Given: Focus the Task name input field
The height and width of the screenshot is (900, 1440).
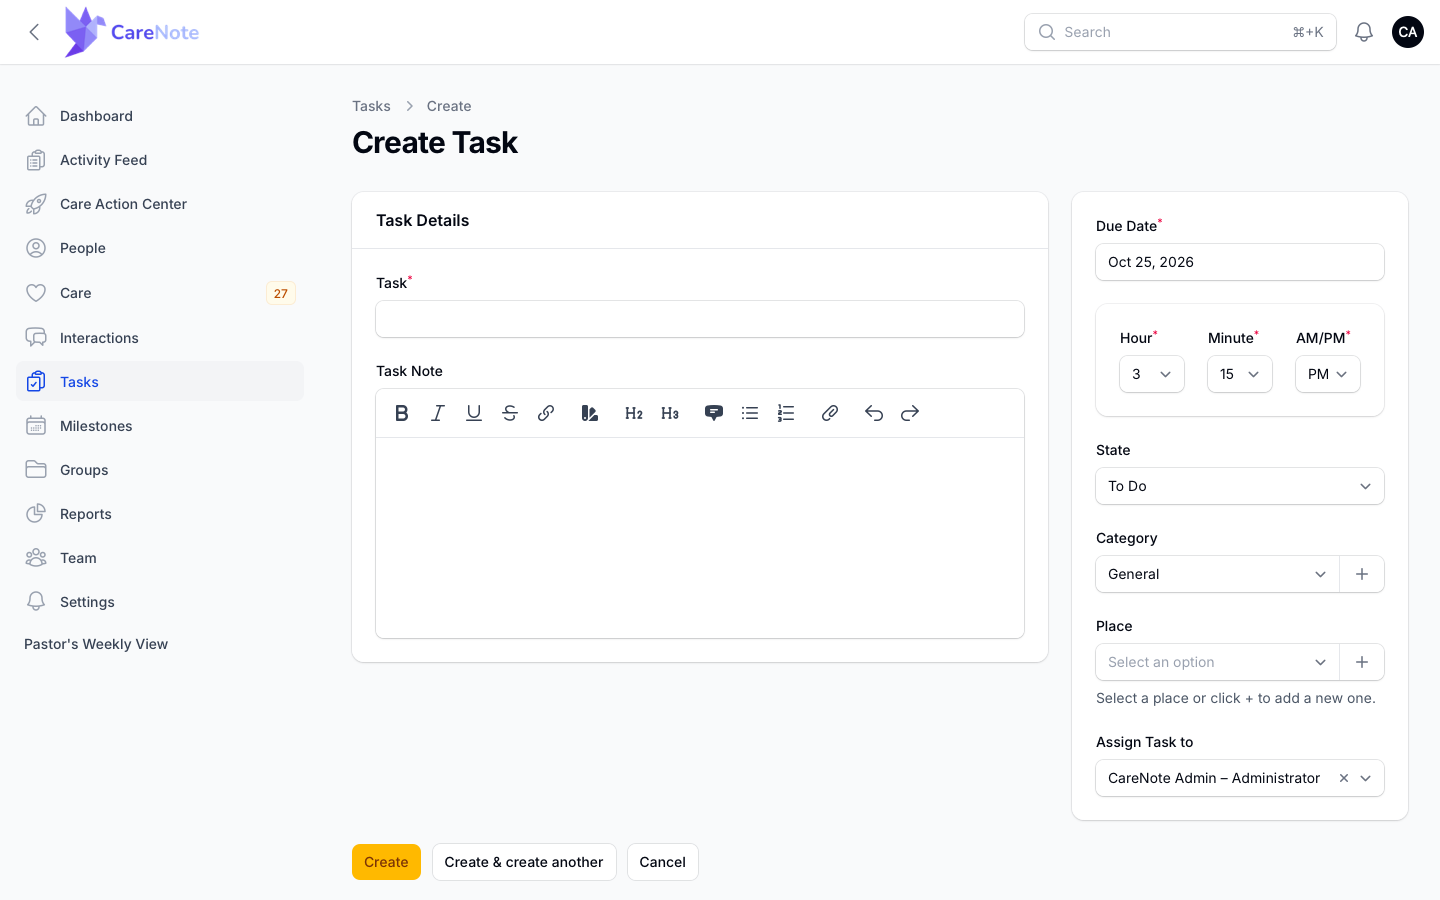Looking at the screenshot, I should coord(700,319).
